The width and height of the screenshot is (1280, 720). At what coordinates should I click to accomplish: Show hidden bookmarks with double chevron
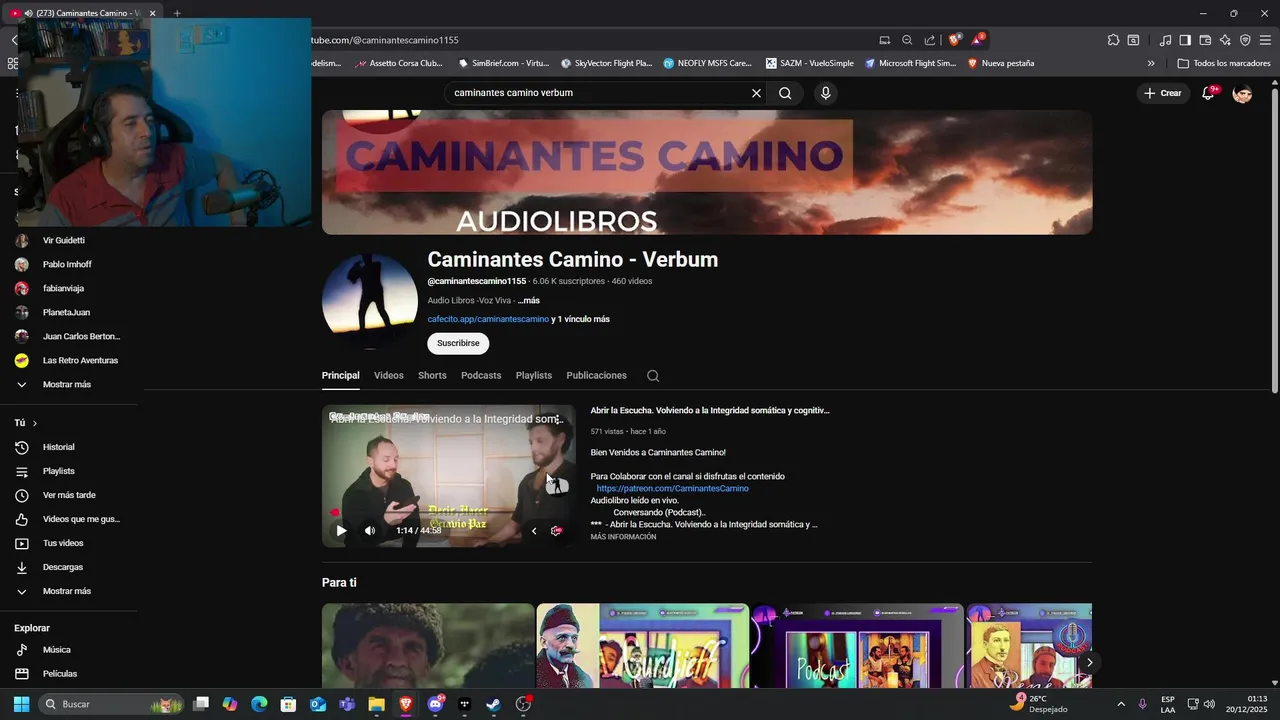pos(1151,63)
